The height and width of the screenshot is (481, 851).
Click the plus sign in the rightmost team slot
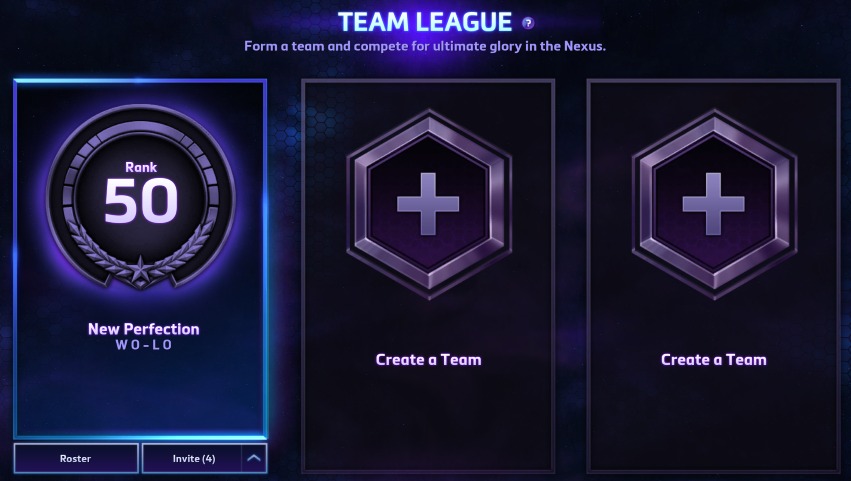click(713, 204)
